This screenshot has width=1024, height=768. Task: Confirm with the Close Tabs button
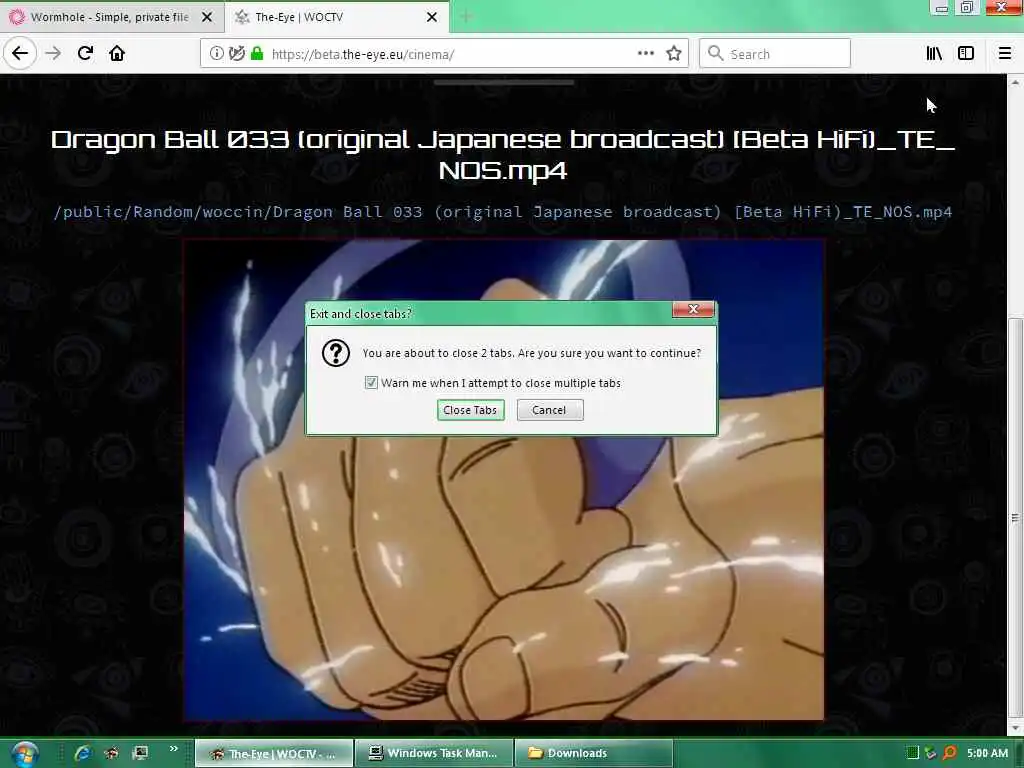[x=470, y=410]
